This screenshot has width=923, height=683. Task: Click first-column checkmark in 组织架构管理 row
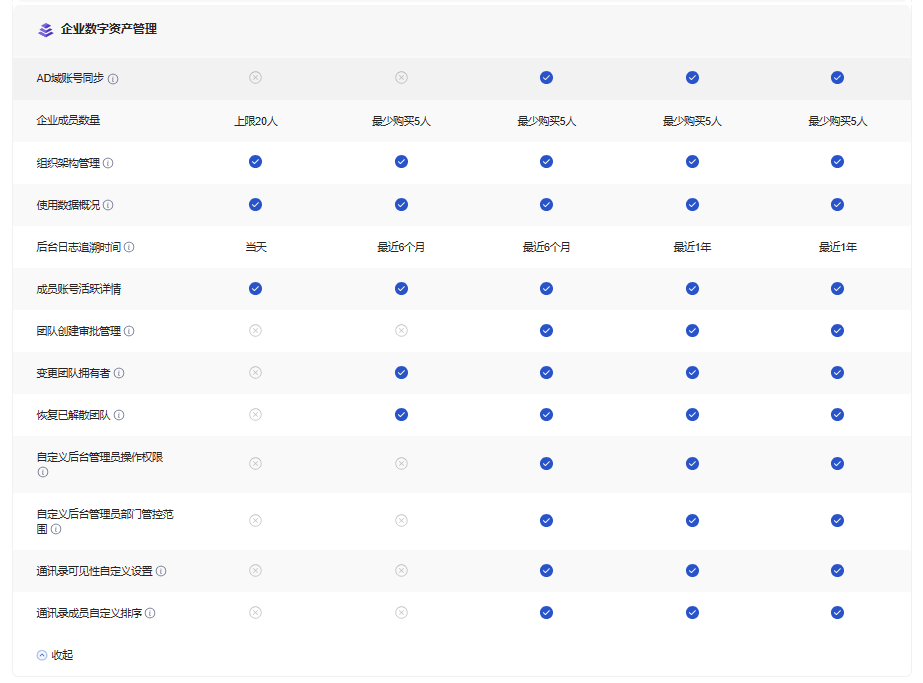tap(255, 162)
